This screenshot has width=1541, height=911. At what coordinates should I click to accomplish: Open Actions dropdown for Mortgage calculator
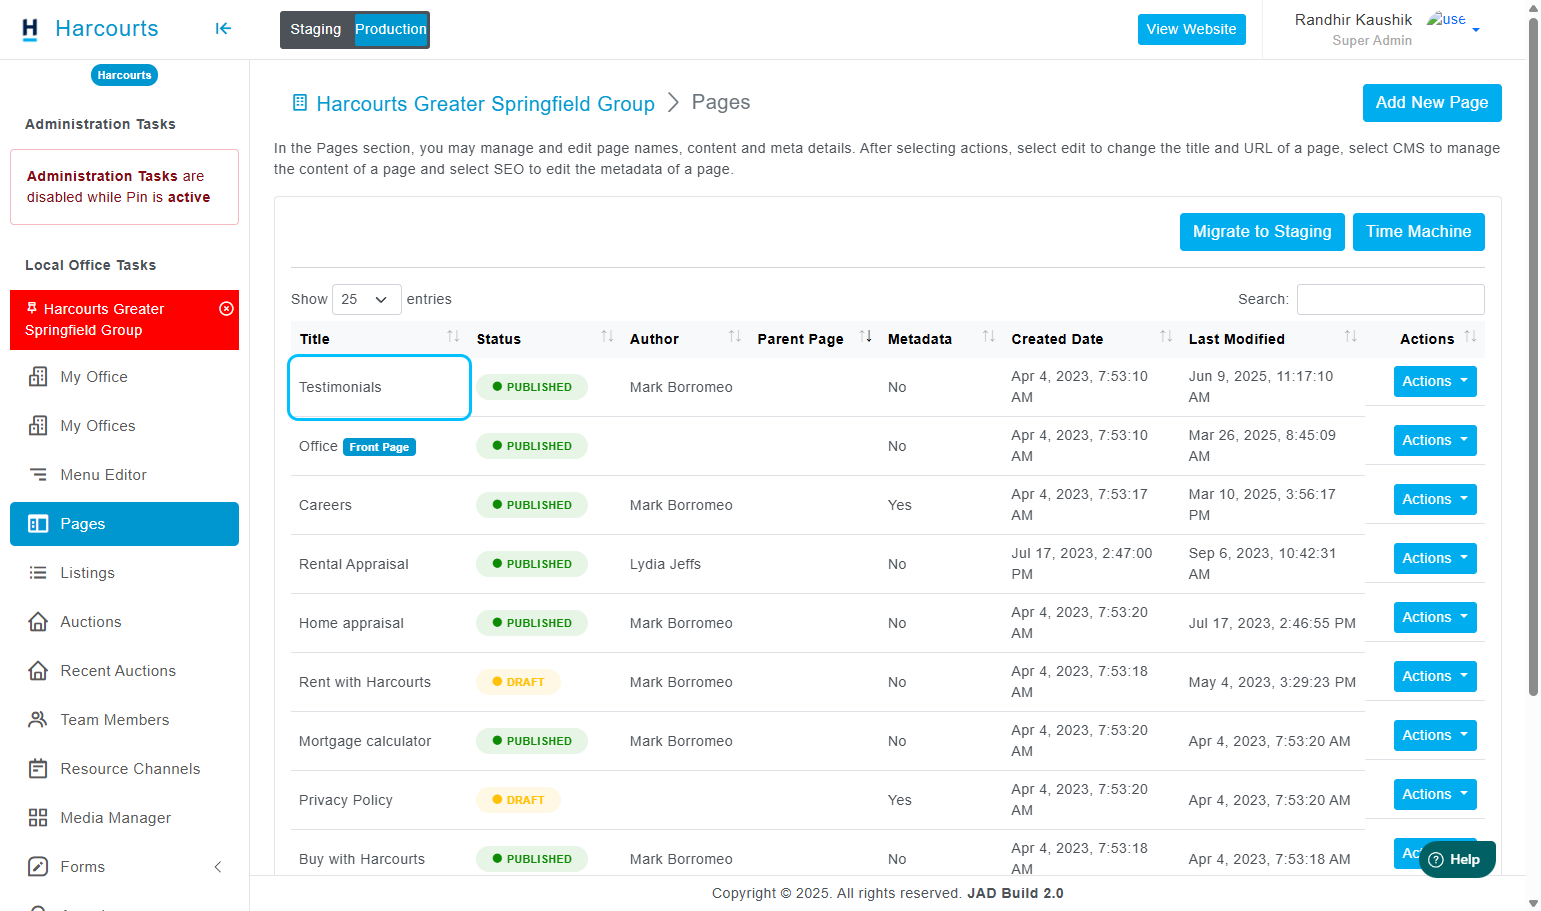(x=1435, y=735)
